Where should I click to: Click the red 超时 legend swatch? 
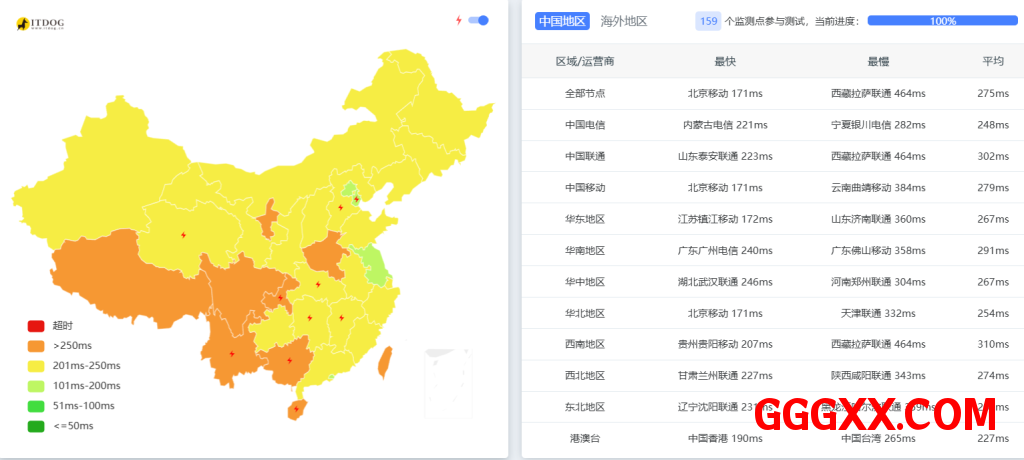click(x=36, y=326)
